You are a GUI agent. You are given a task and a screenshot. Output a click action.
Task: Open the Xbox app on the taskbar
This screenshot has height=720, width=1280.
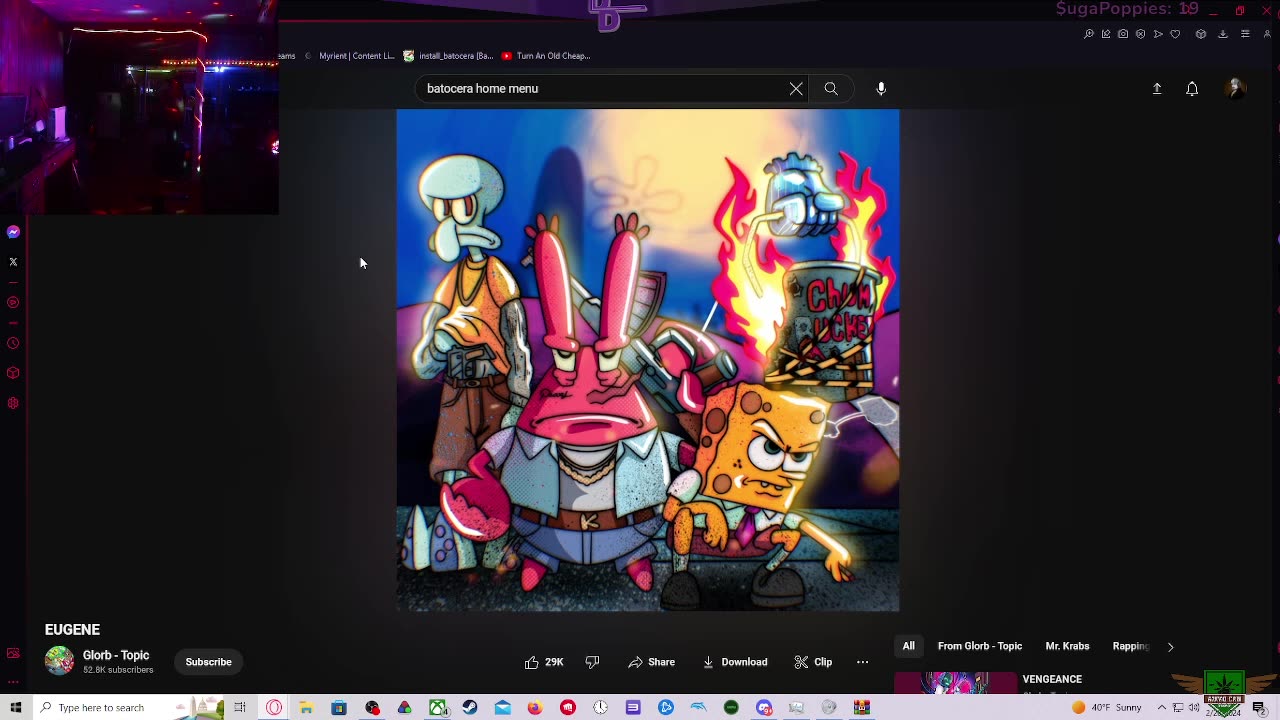437,708
